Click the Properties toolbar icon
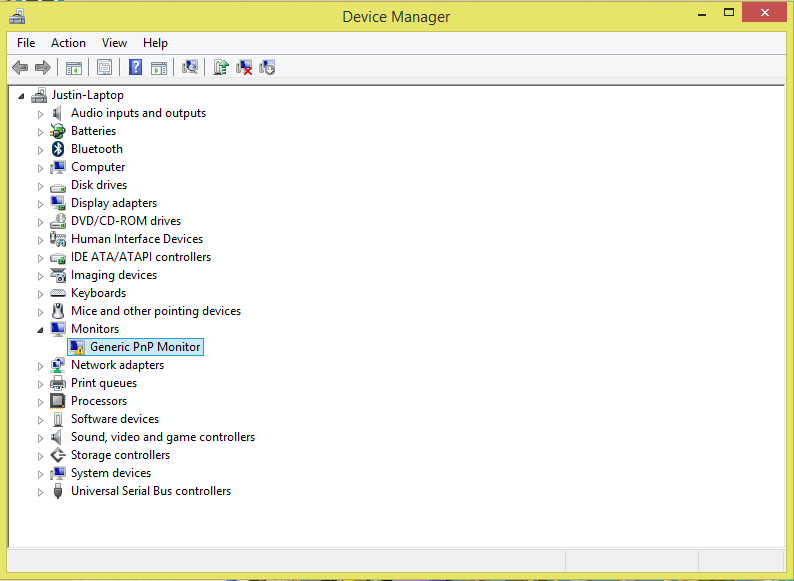Viewport: 794px width, 581px height. (103, 67)
